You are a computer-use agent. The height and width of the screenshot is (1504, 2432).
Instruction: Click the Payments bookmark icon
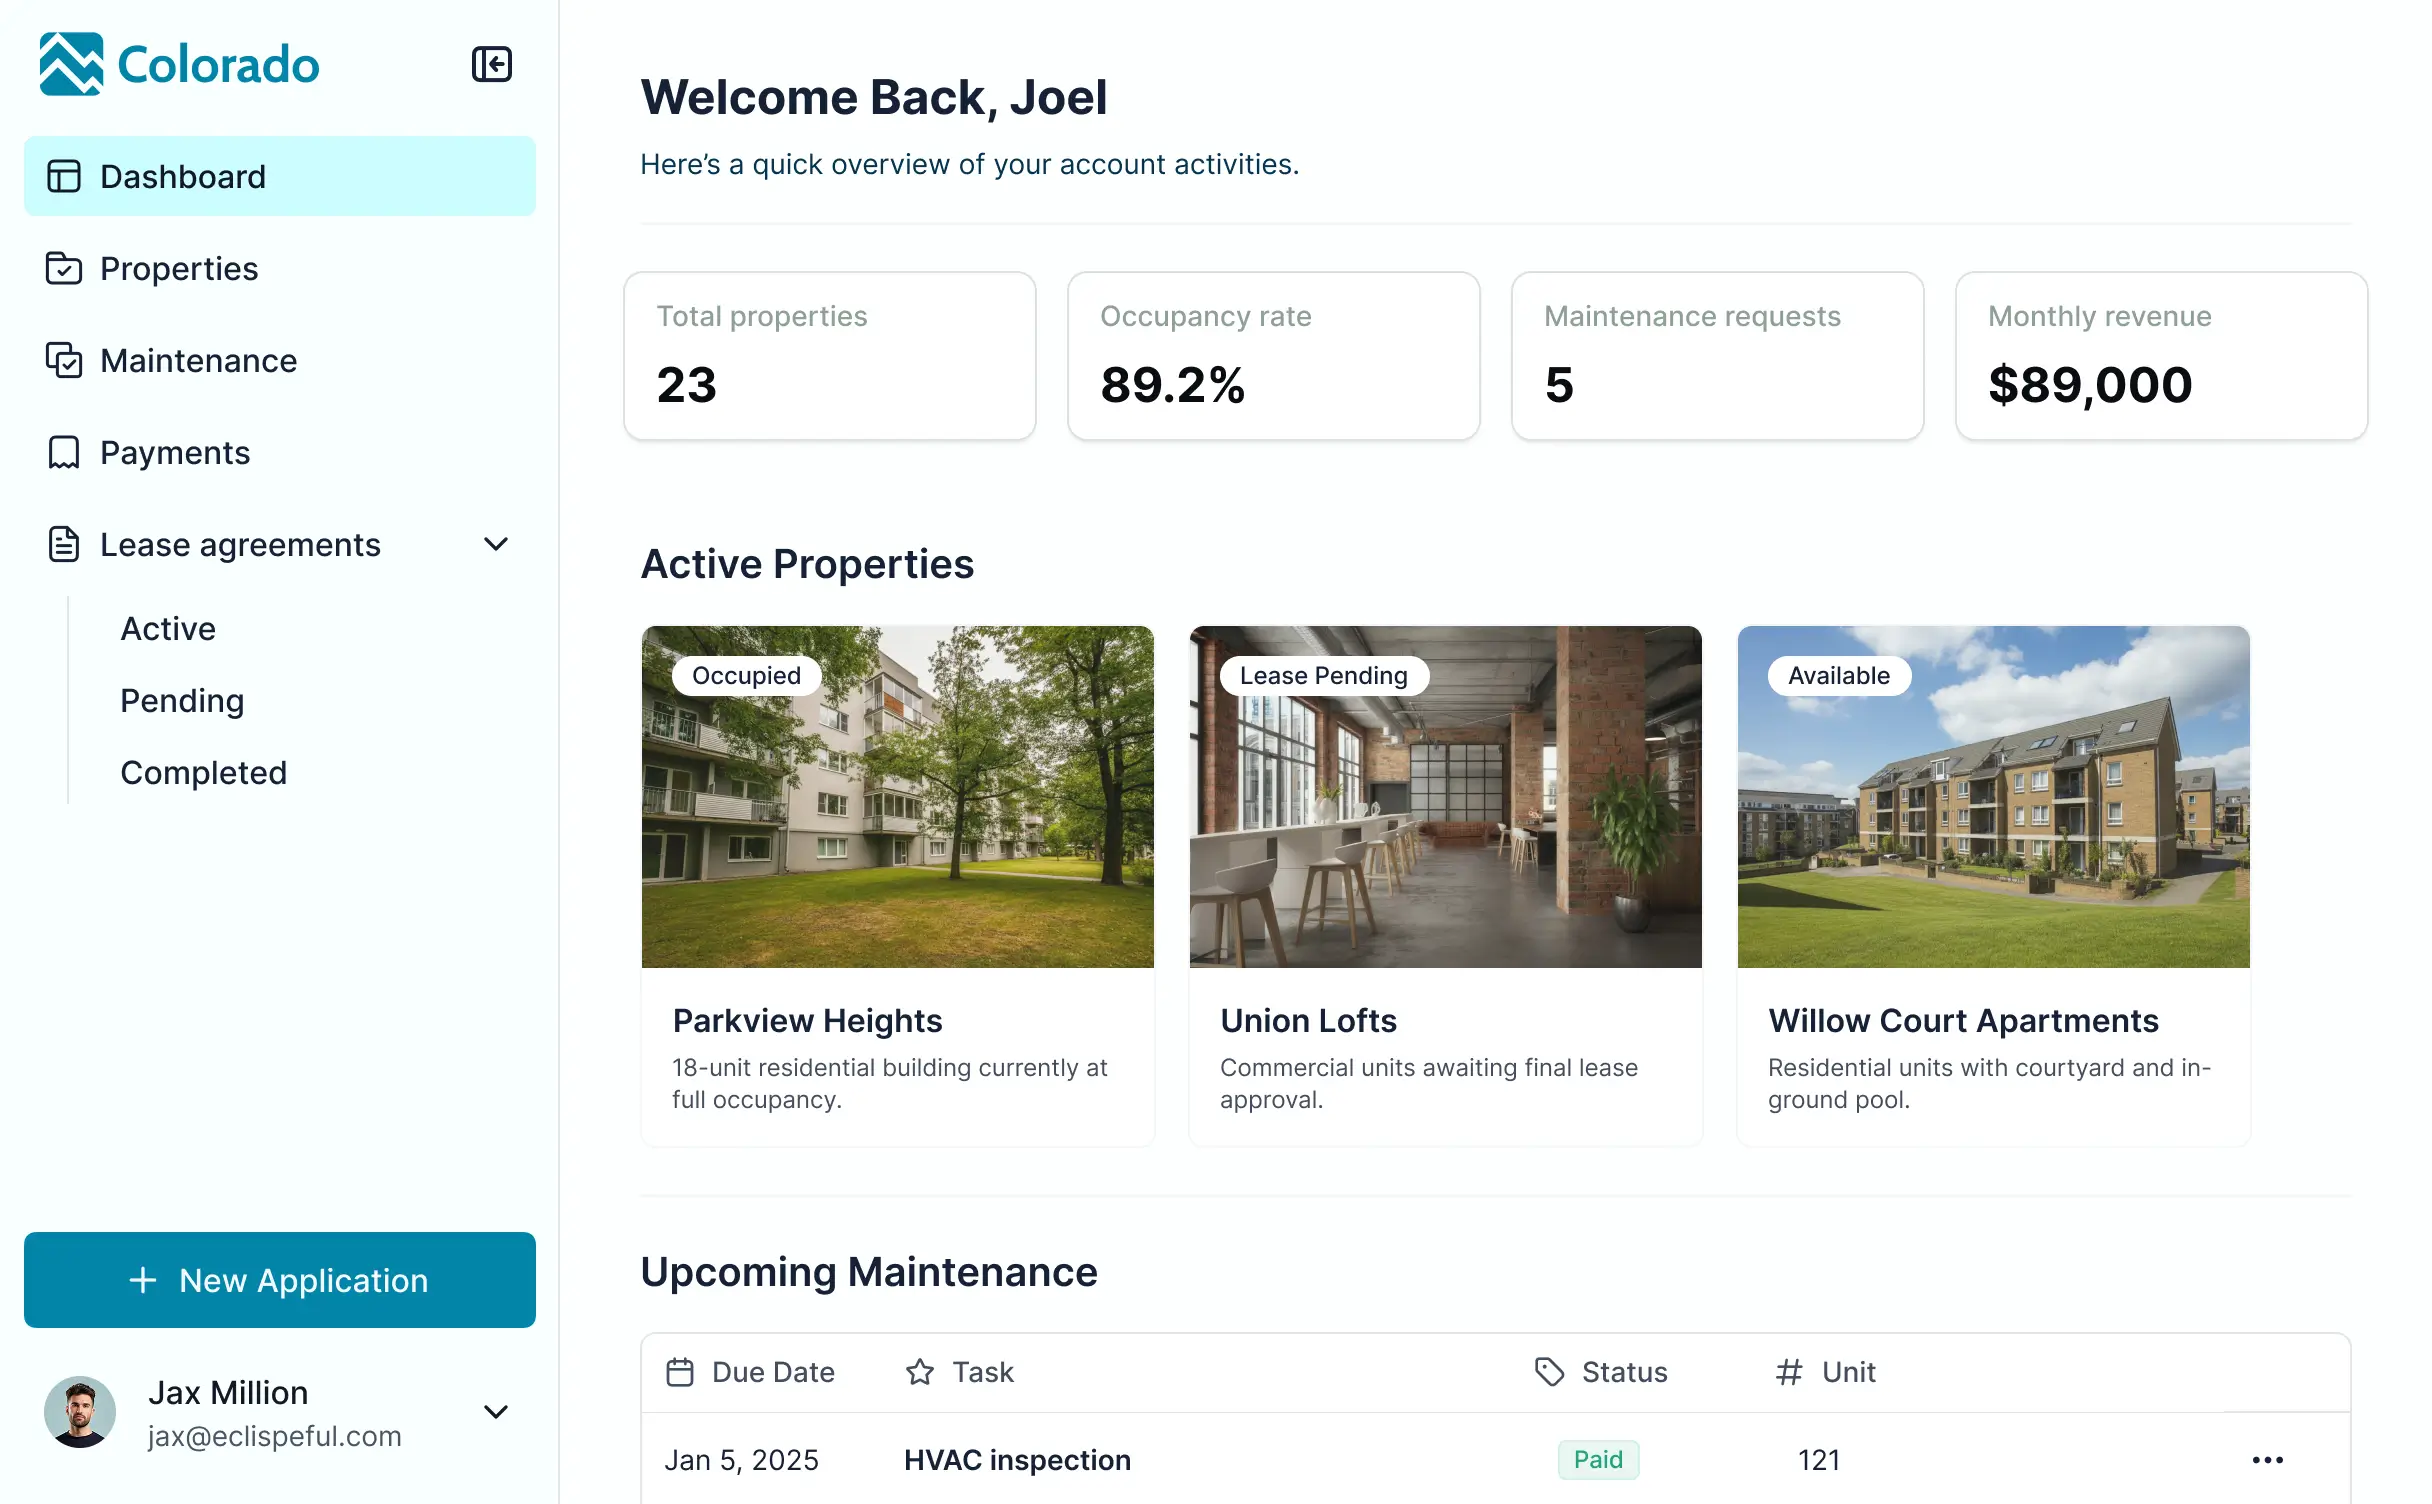pos(62,452)
